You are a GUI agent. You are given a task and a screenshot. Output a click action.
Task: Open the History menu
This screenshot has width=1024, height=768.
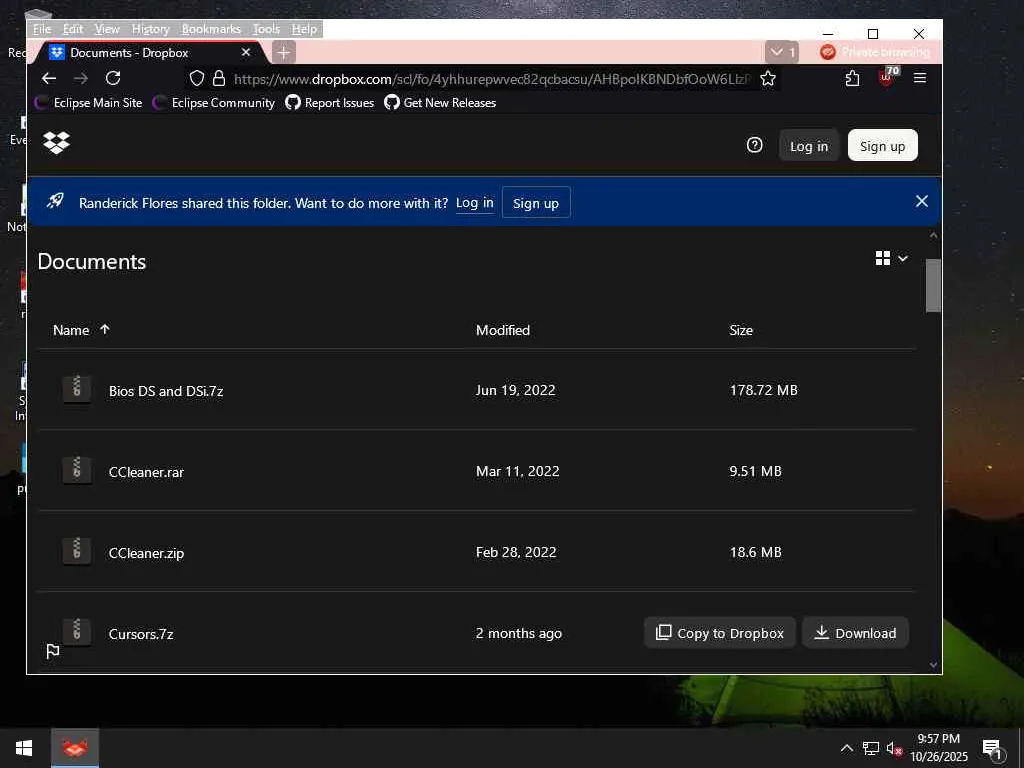tap(150, 29)
